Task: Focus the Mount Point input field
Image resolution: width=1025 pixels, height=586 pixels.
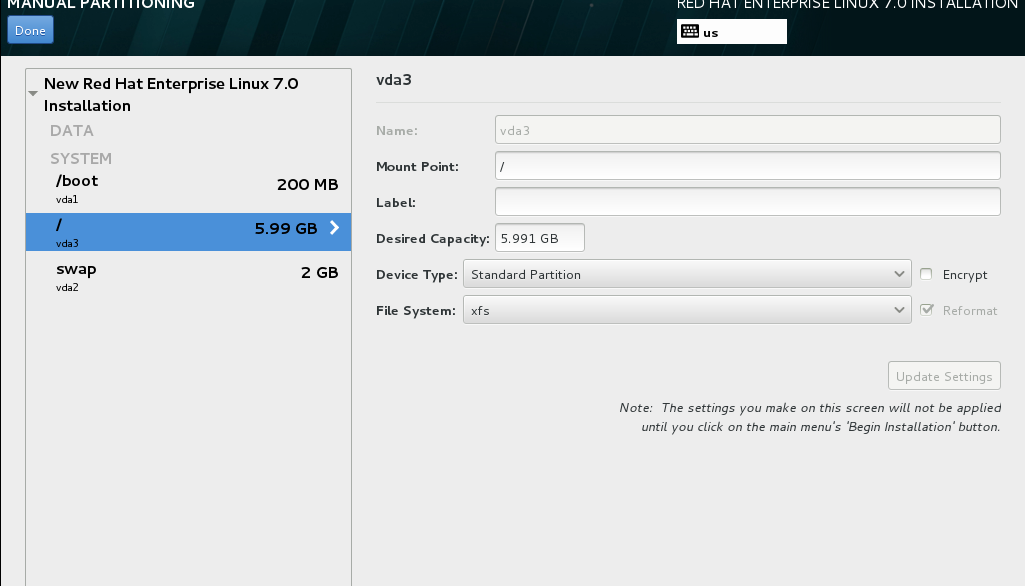Action: click(x=747, y=165)
